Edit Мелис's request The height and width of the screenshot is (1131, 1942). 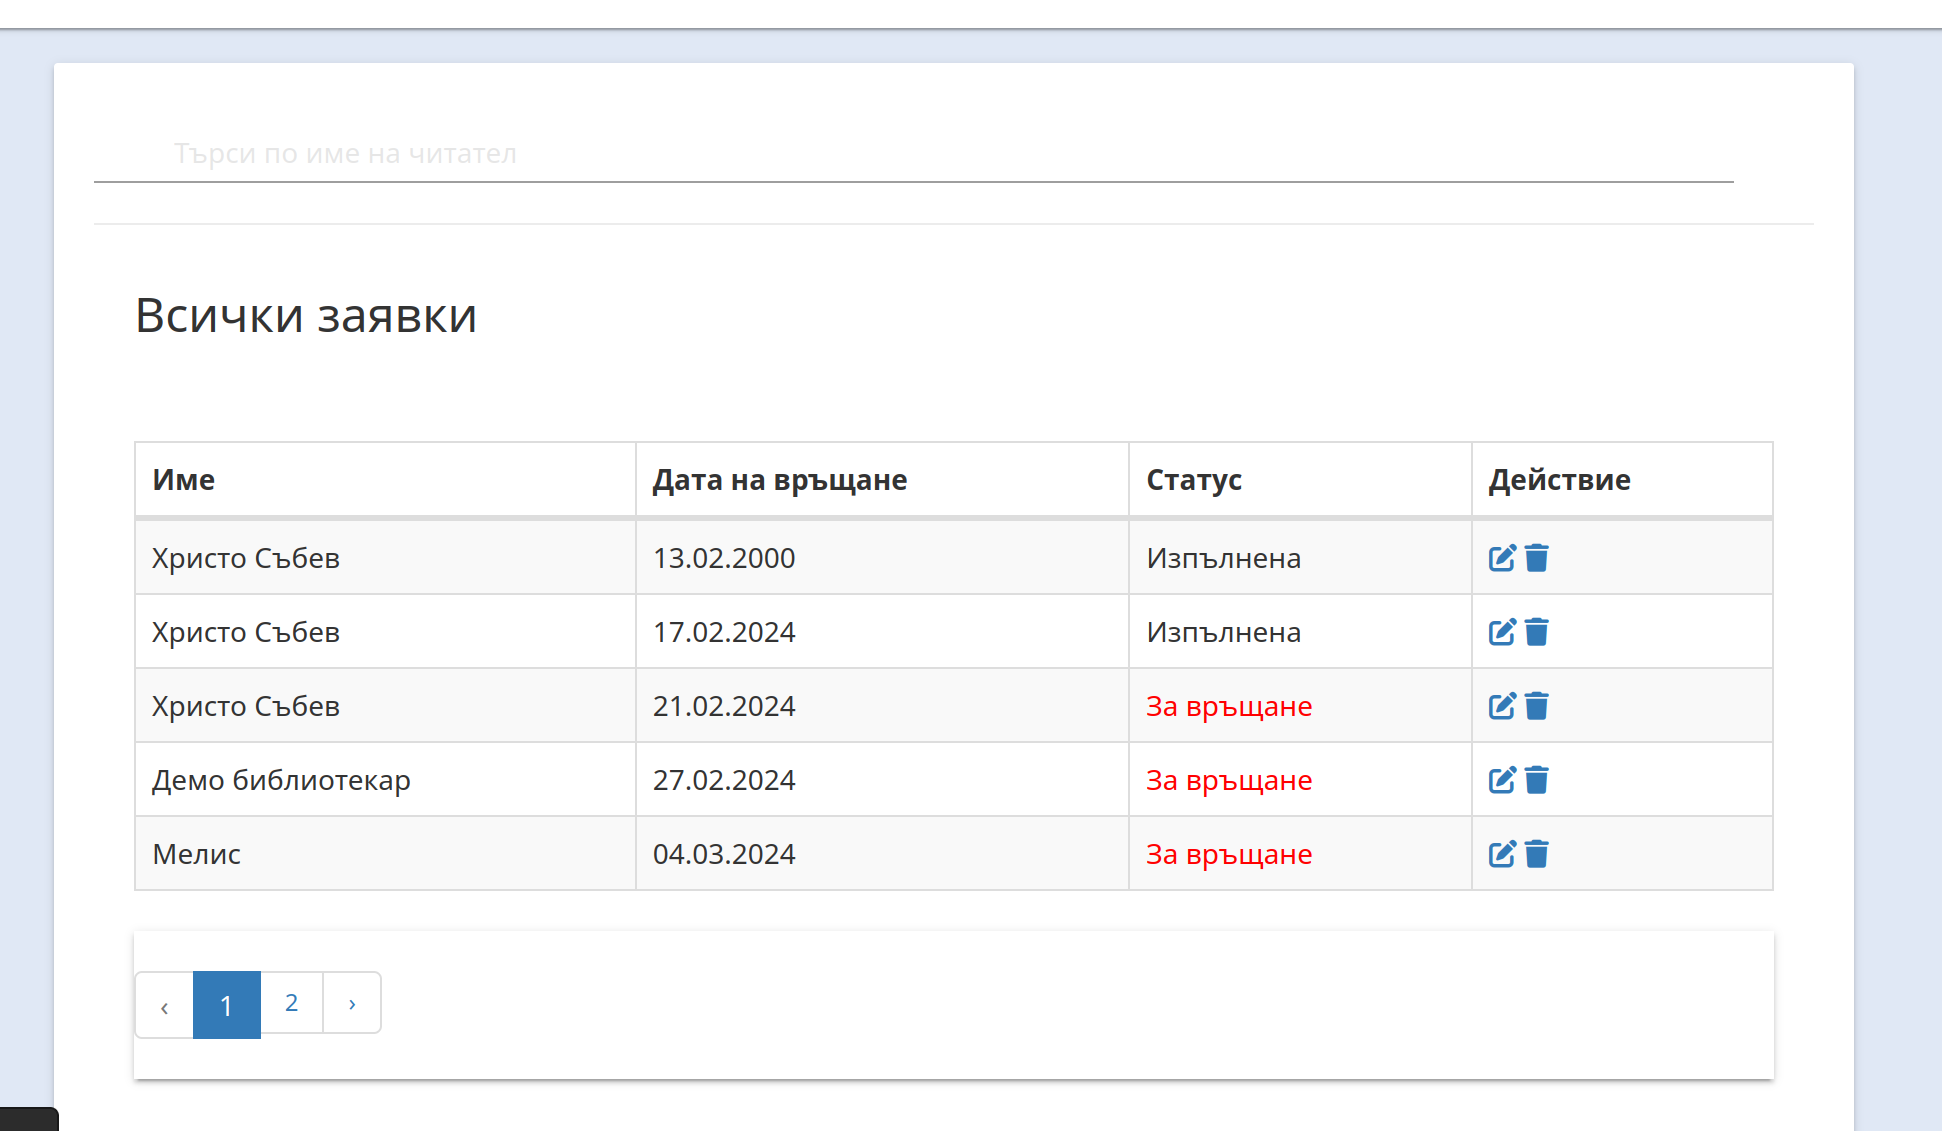[1502, 854]
